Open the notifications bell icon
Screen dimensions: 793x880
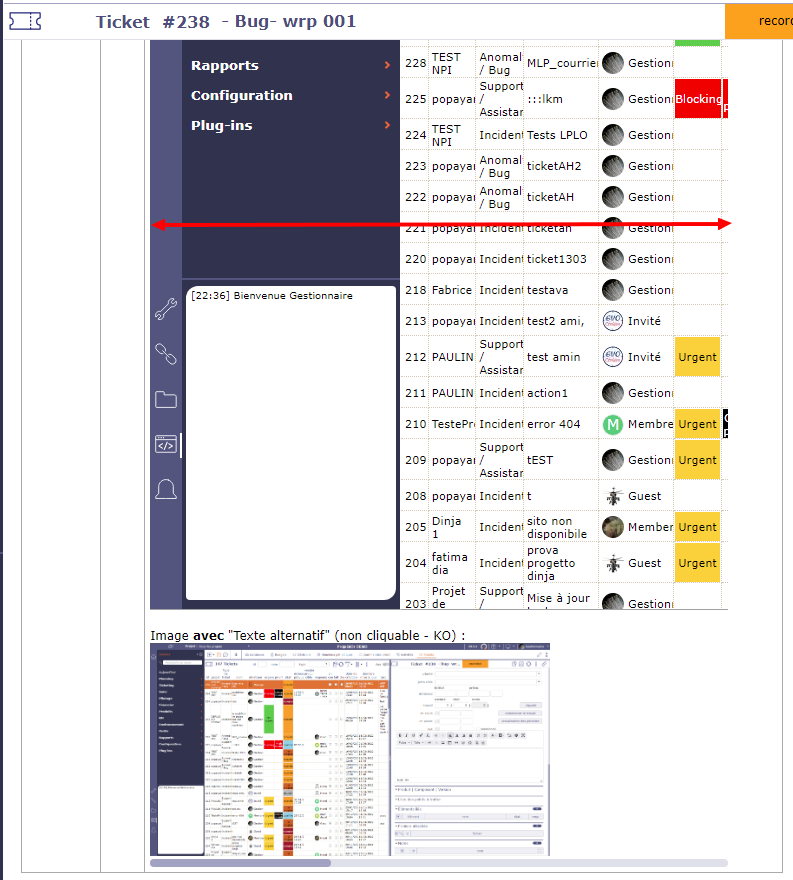[x=166, y=489]
